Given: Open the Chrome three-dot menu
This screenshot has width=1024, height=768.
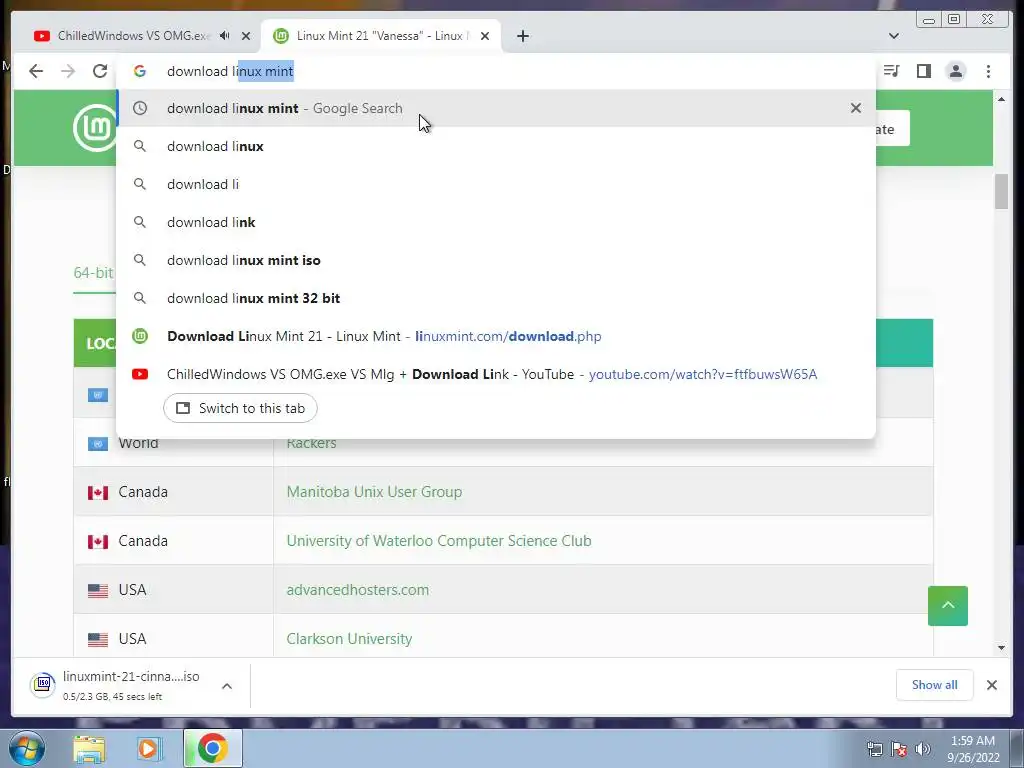Looking at the screenshot, I should [x=988, y=71].
